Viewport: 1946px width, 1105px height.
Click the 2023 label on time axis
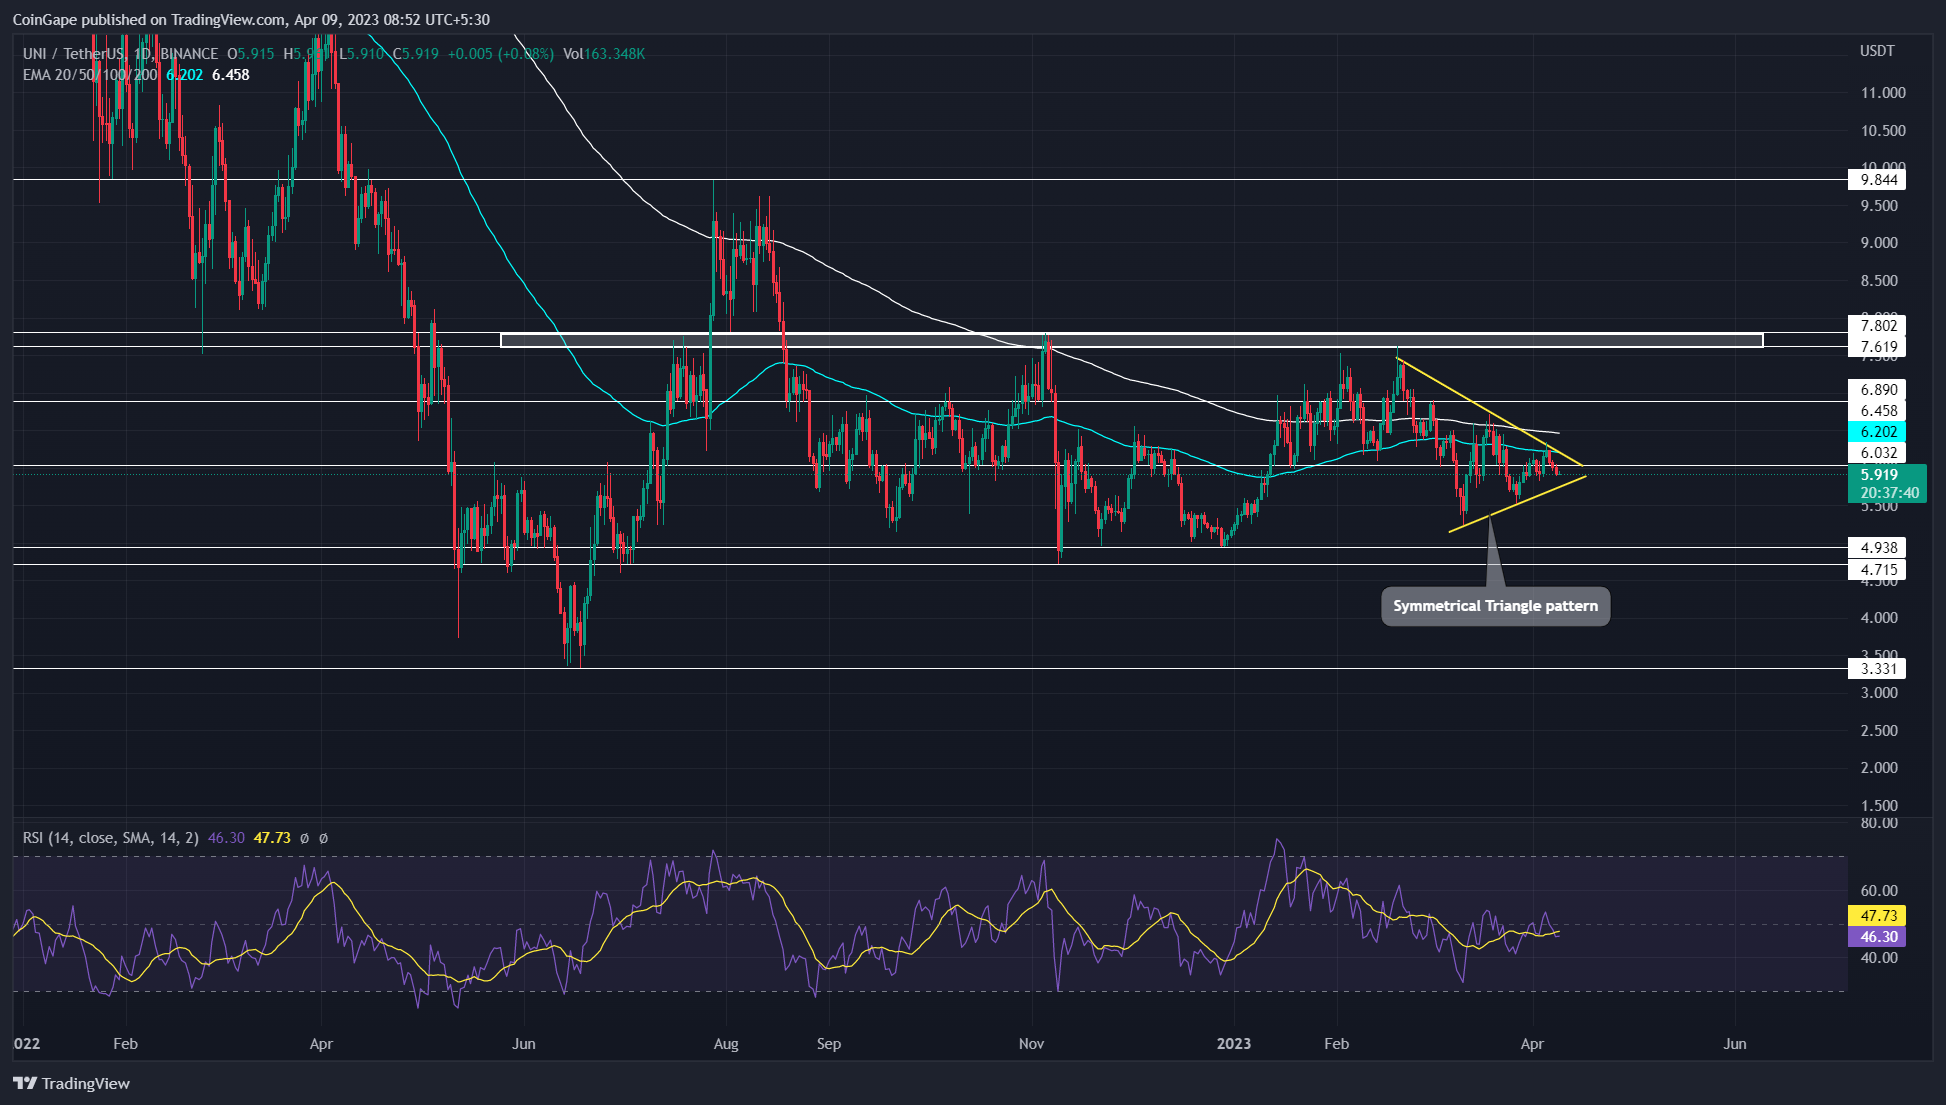[1234, 1044]
